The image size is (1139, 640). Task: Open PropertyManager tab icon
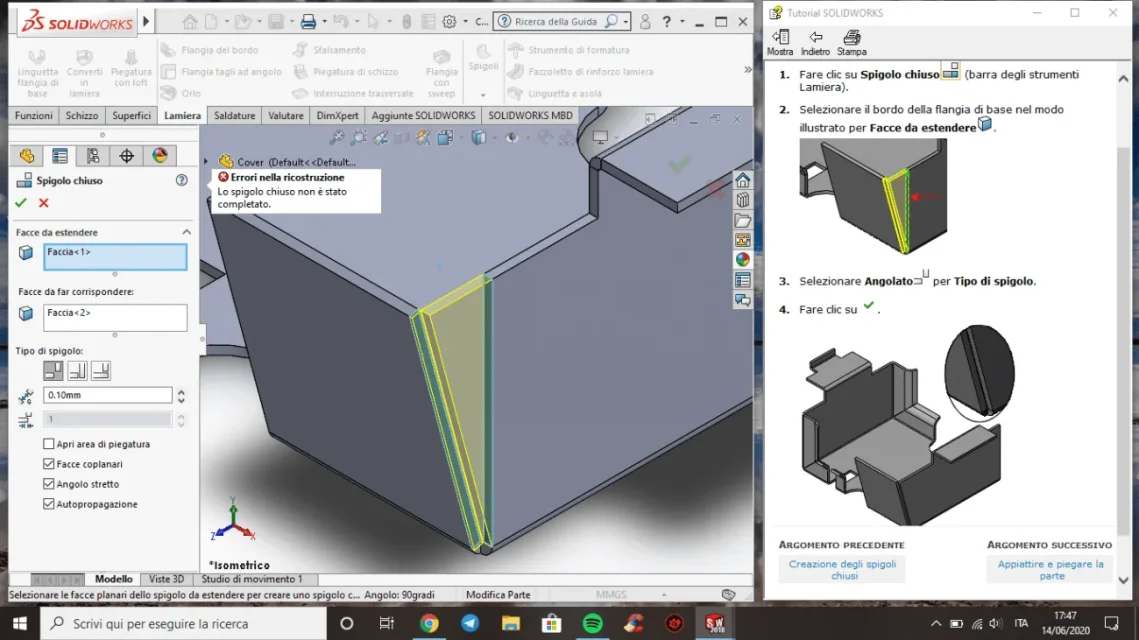(60, 155)
